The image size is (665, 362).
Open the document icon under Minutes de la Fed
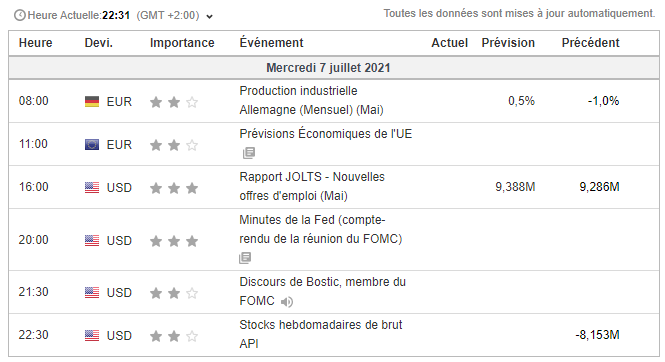pos(245,257)
